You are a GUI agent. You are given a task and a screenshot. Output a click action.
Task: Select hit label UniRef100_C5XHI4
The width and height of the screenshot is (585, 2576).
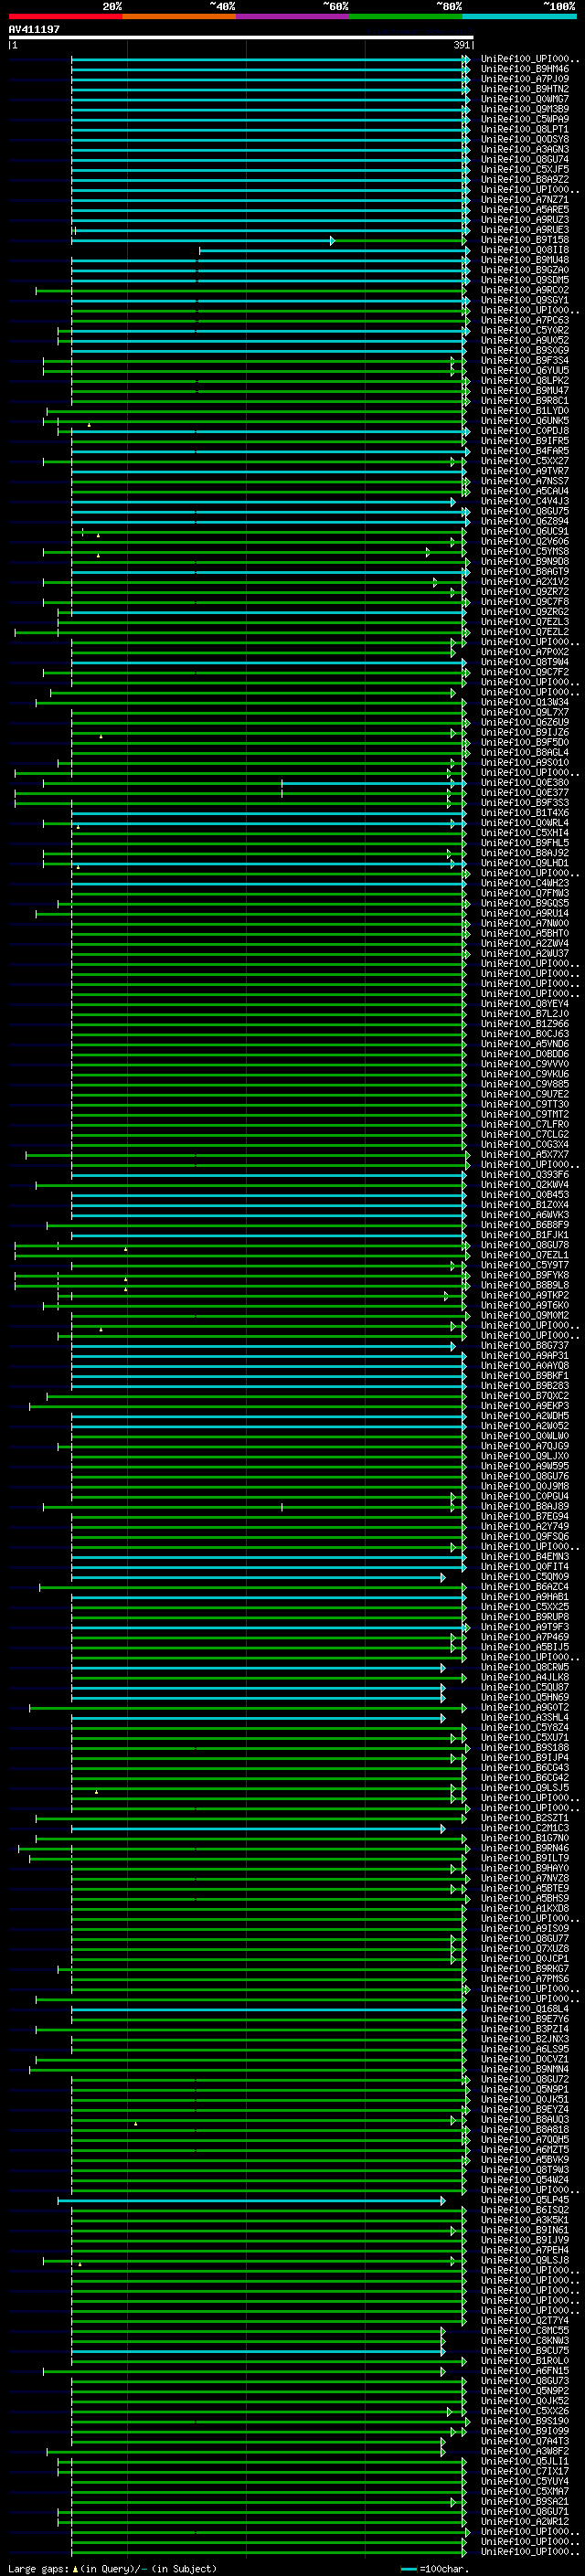click(x=525, y=833)
